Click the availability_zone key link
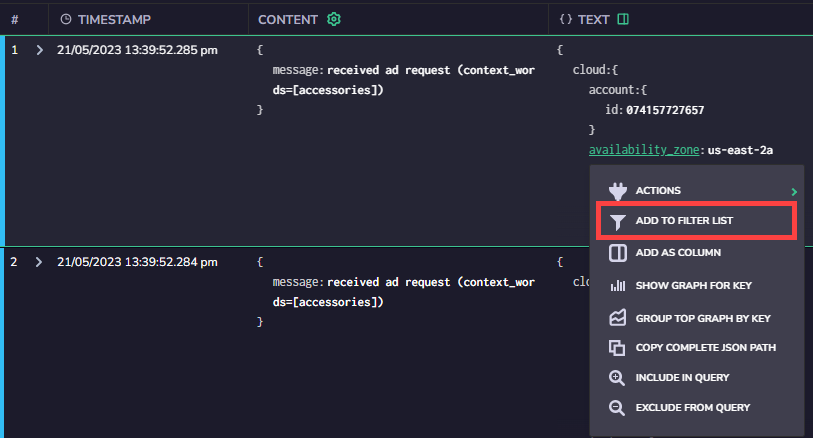This screenshot has height=438, width=813. 644,150
